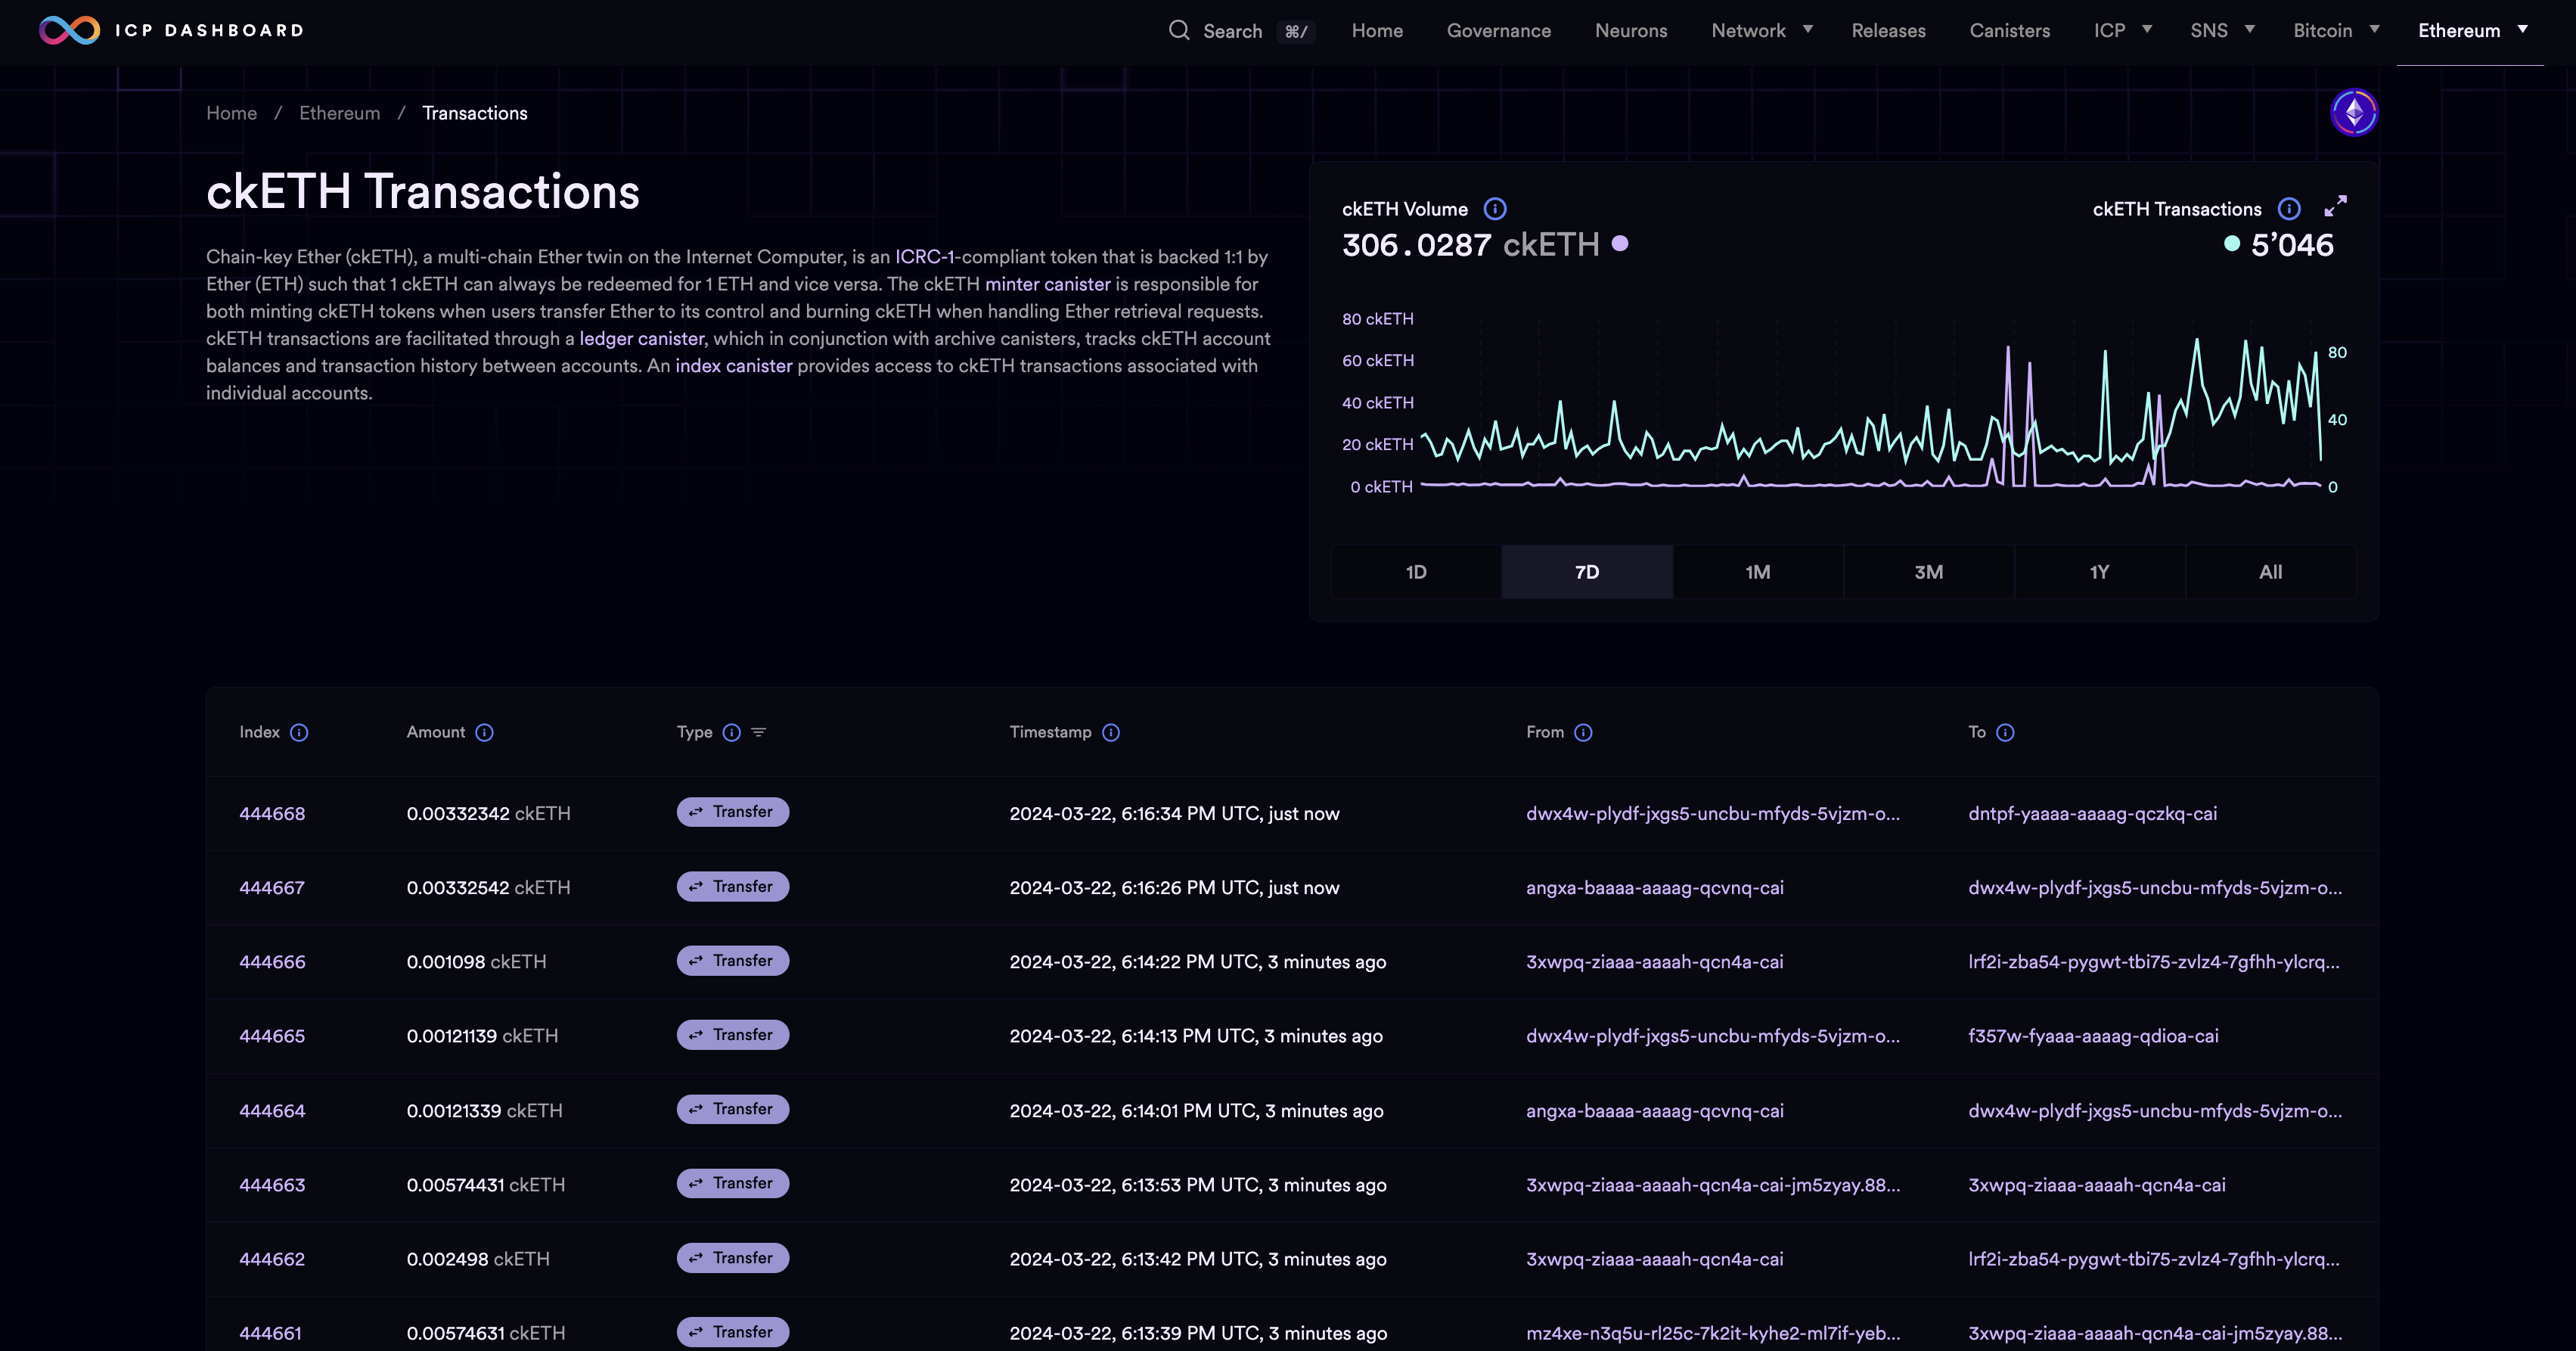
Task: Open sender angxa-baaaa-aaaag-qcvnq-cai in row 444667
Action: pos(1654,888)
